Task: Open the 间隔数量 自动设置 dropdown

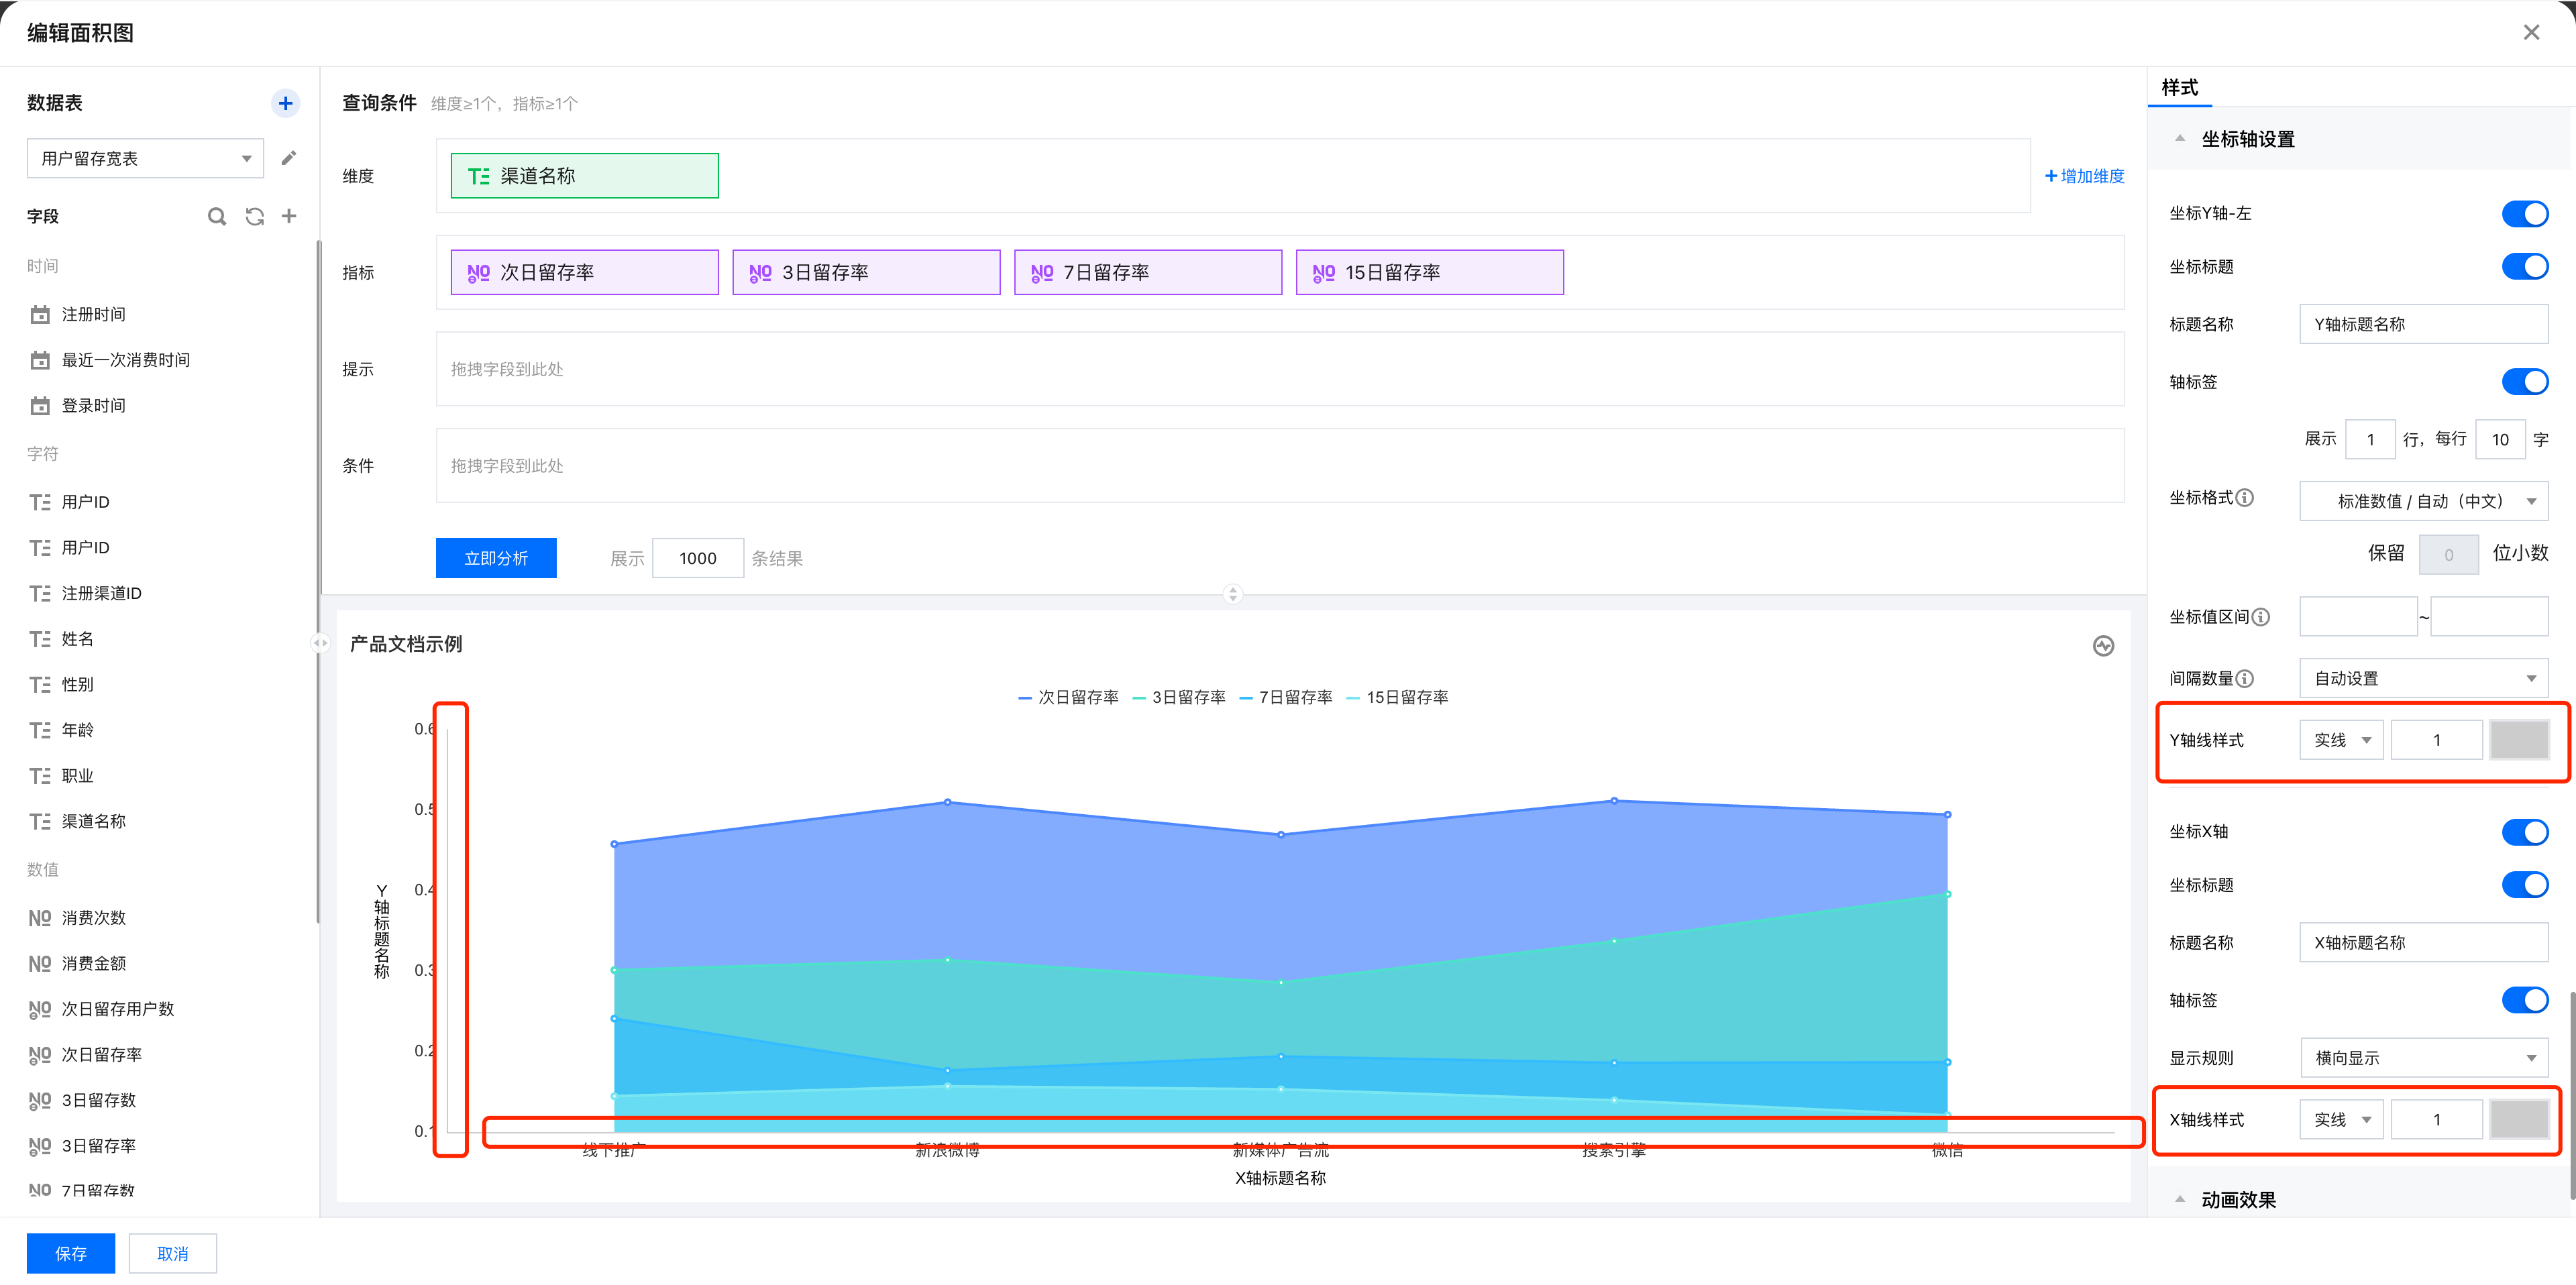Action: (x=2423, y=679)
